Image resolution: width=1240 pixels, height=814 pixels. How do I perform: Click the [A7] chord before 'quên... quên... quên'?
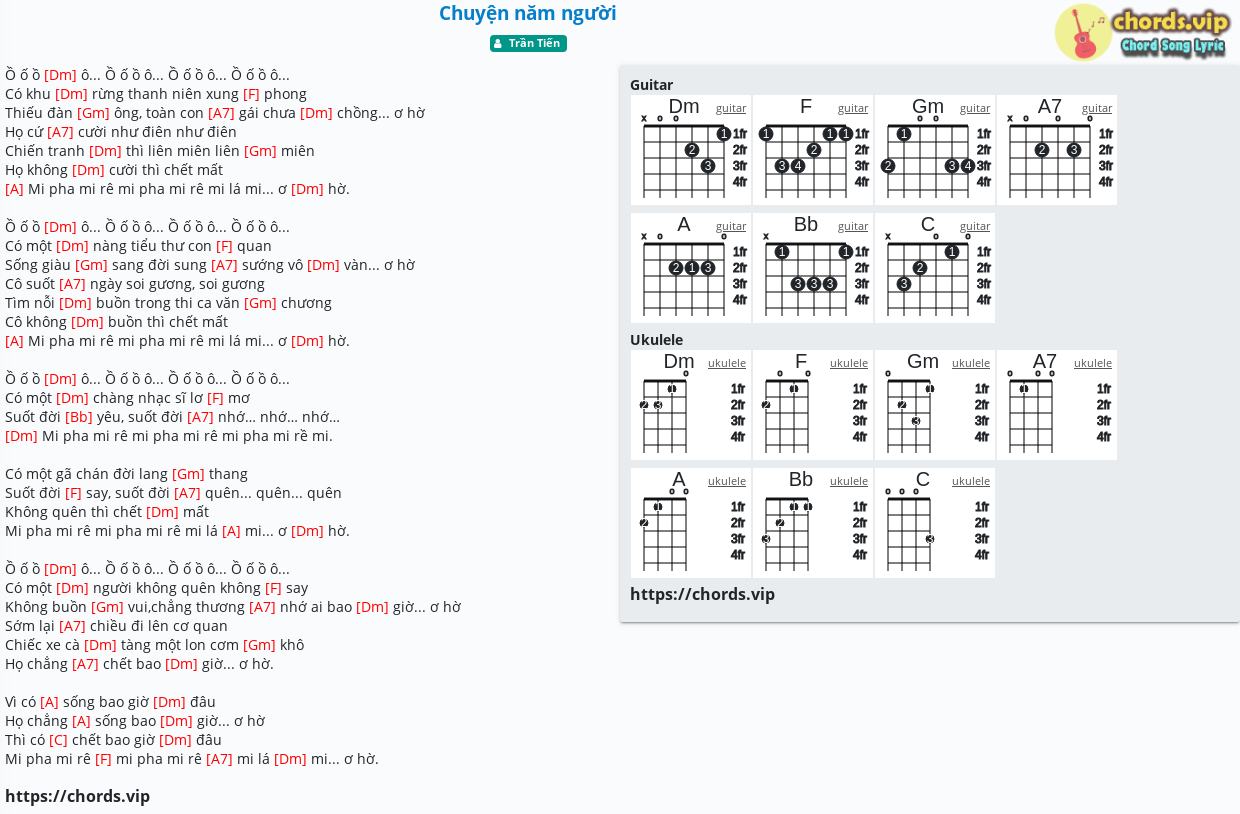point(187,493)
